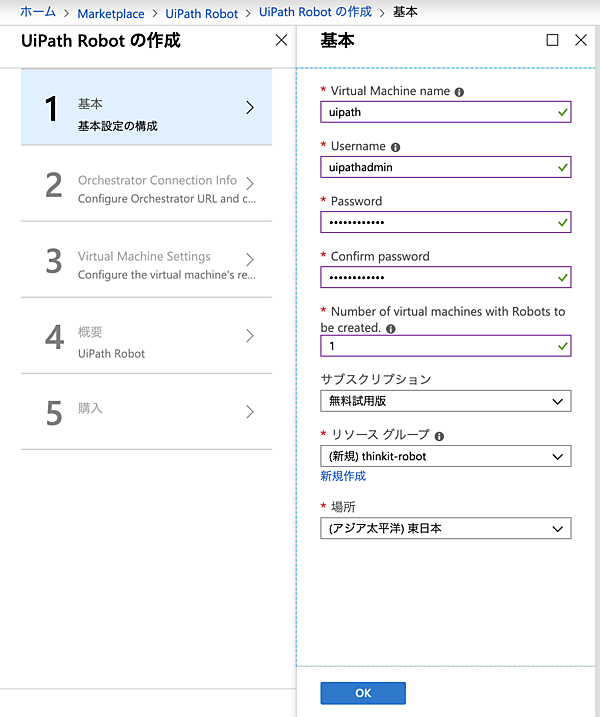Open info icon beside リソース グループ
This screenshot has width=600, height=717.
tap(439, 436)
